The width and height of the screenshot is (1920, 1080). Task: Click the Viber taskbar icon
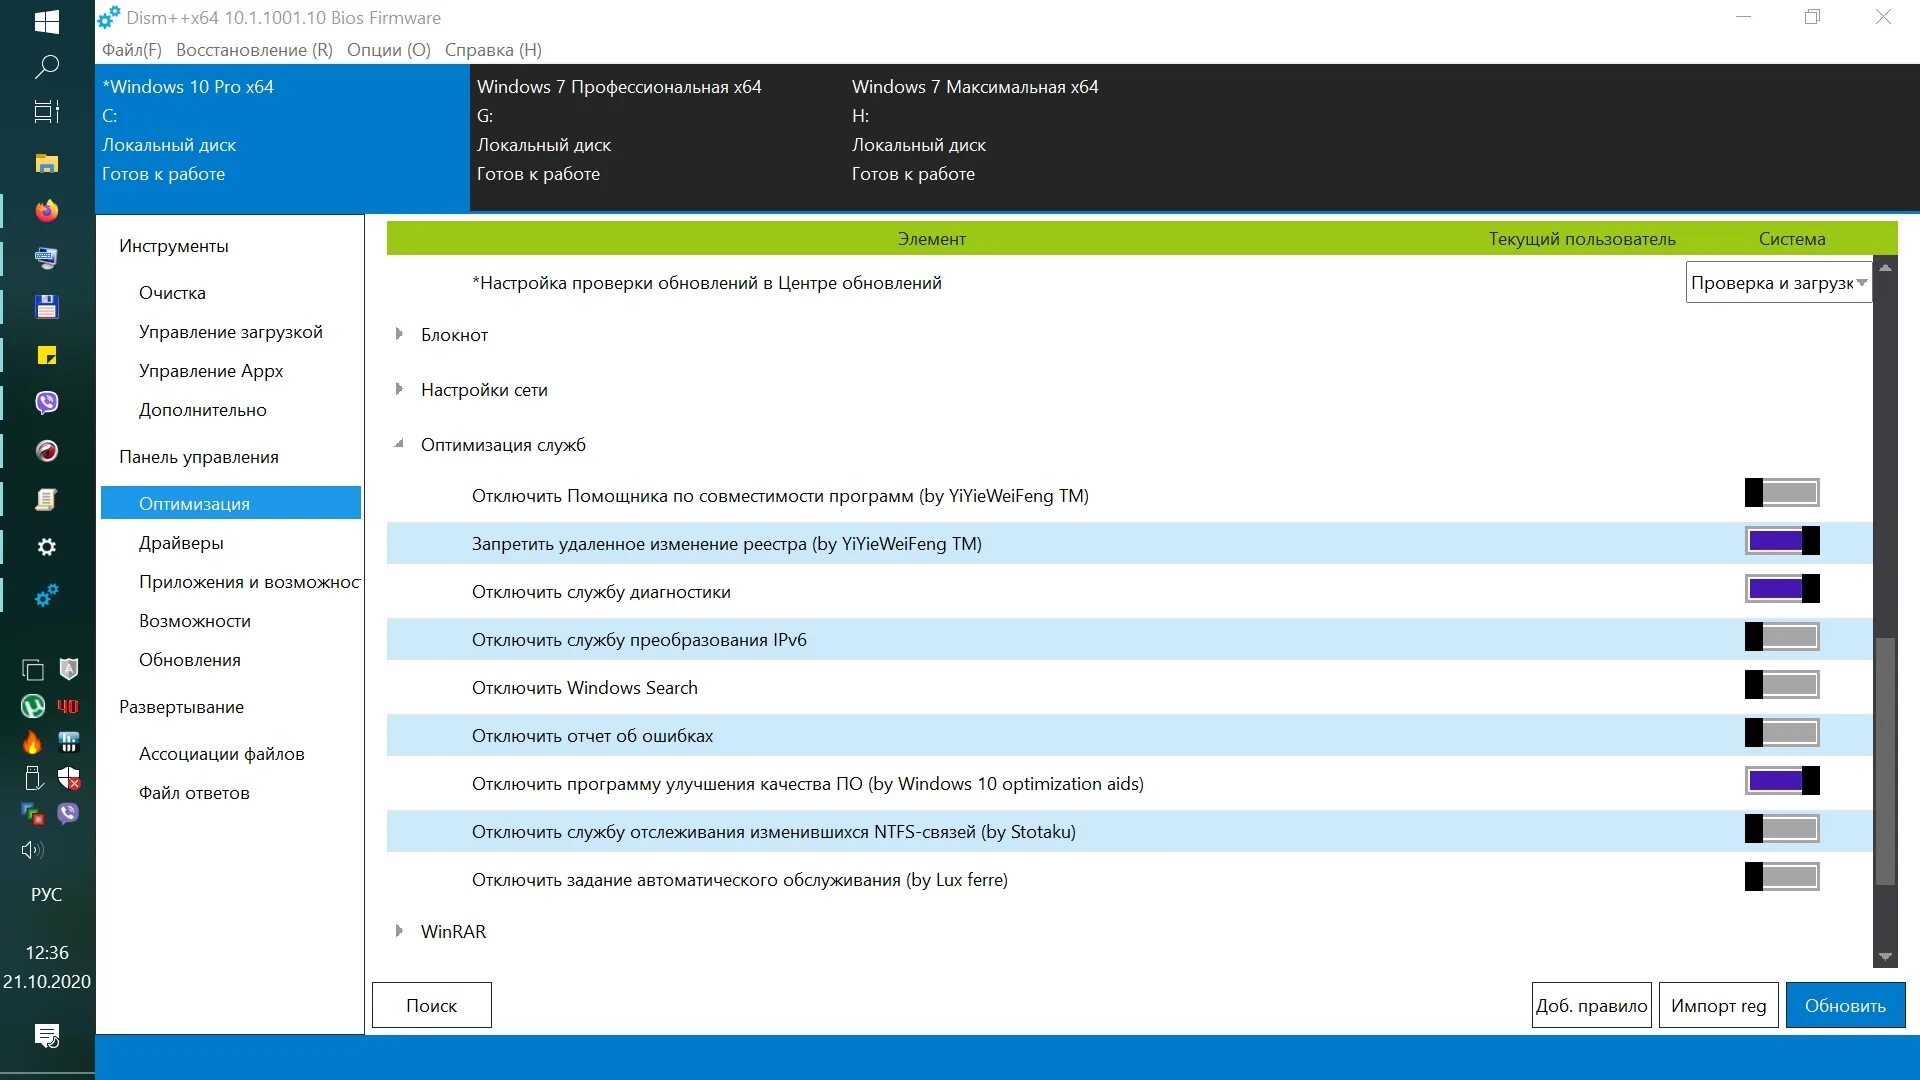click(x=46, y=403)
